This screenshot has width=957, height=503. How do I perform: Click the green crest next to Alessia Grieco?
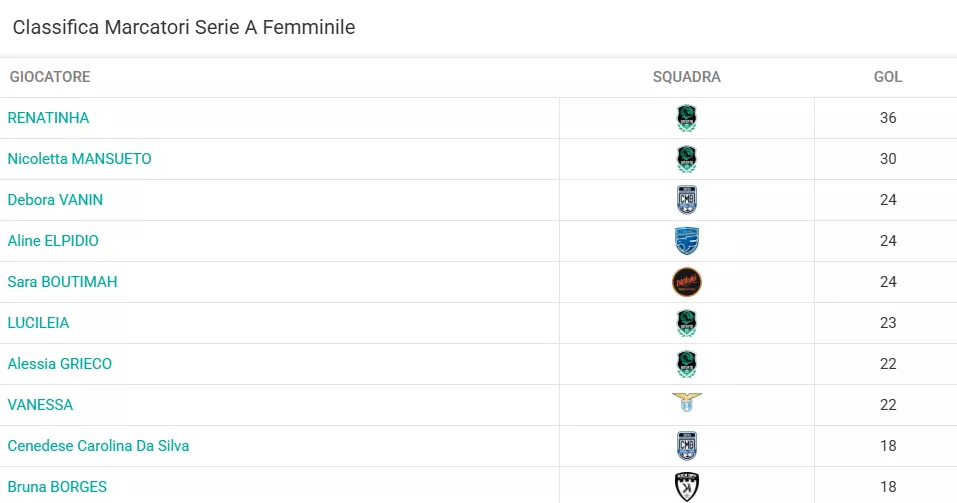click(687, 364)
